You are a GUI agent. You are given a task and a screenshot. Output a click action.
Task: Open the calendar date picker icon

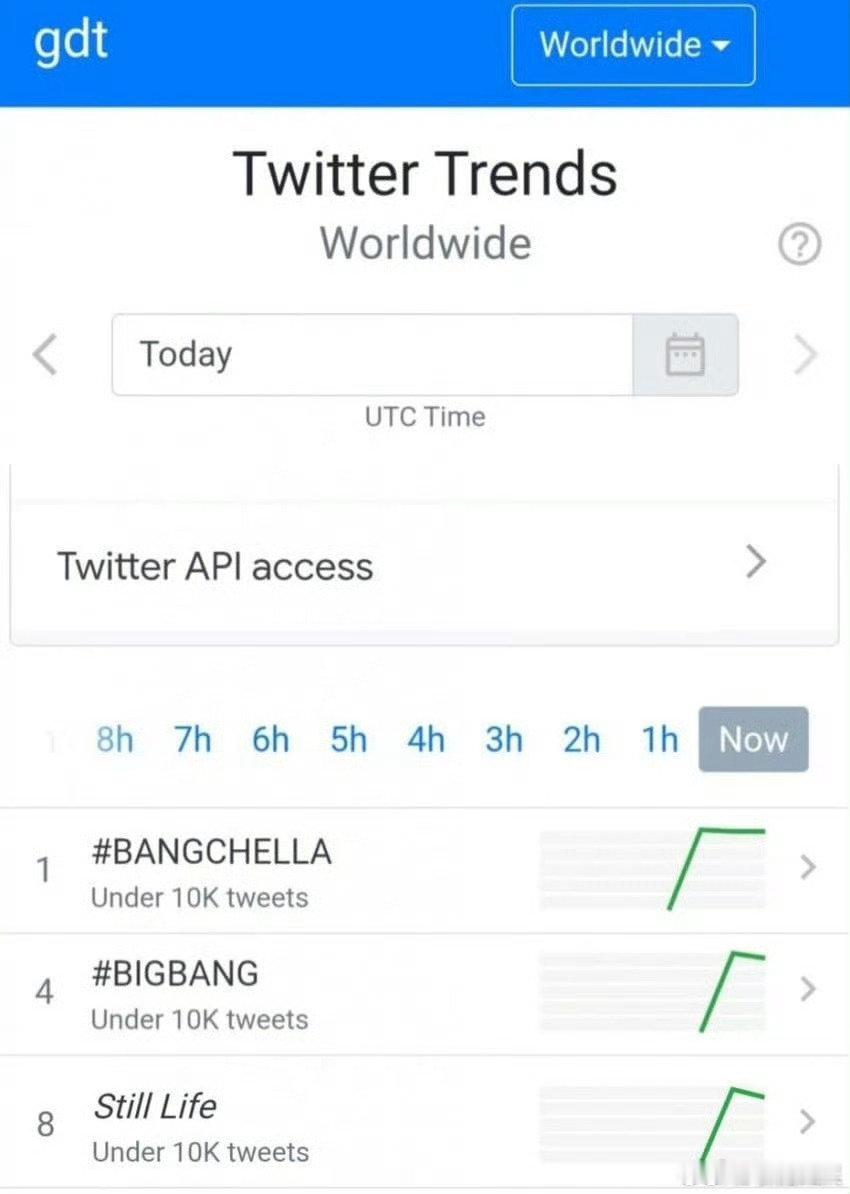686,355
